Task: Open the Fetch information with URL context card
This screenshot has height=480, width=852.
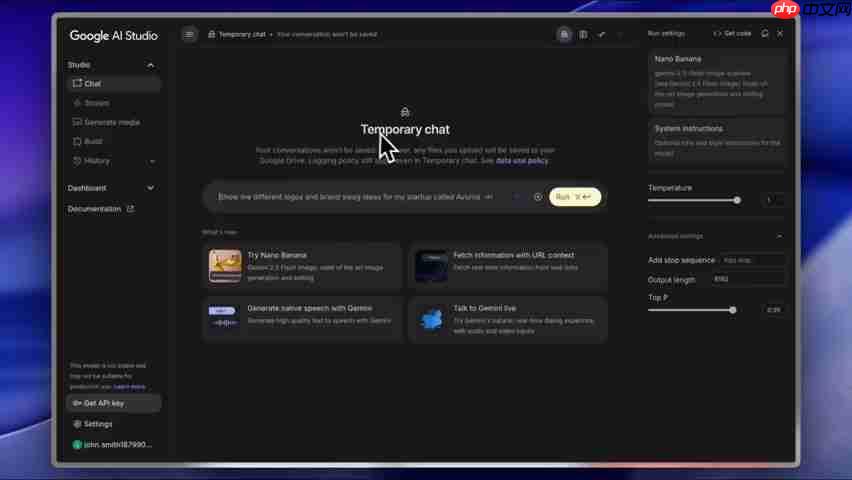Action: (508, 266)
